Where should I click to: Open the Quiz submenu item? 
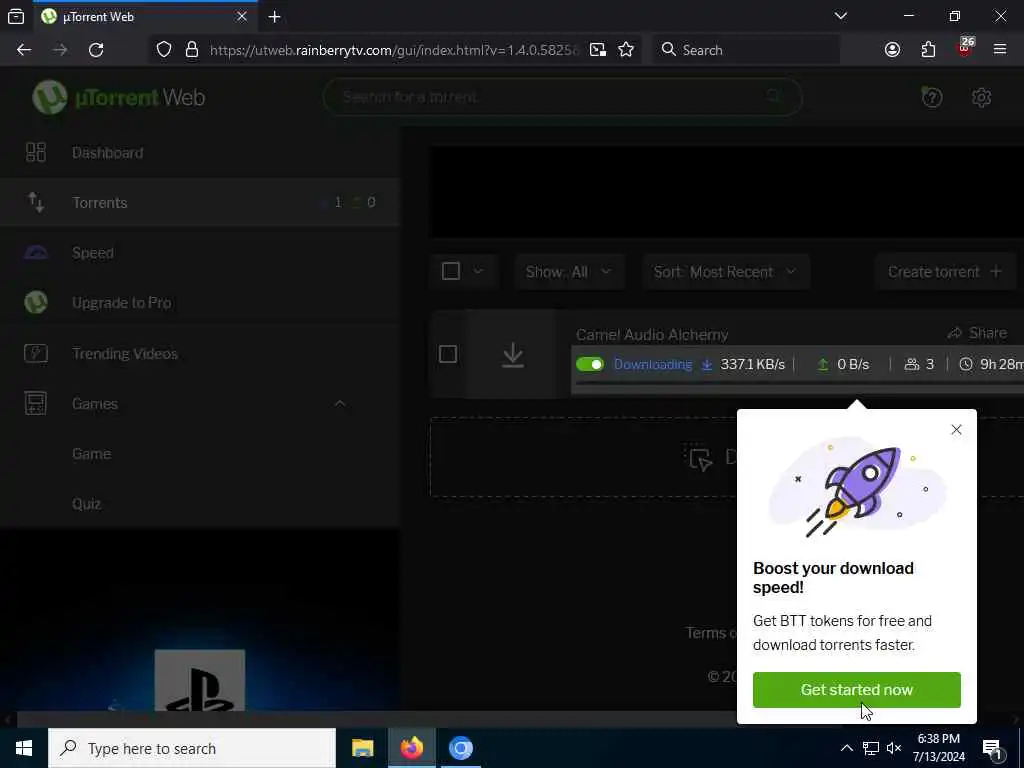click(86, 504)
